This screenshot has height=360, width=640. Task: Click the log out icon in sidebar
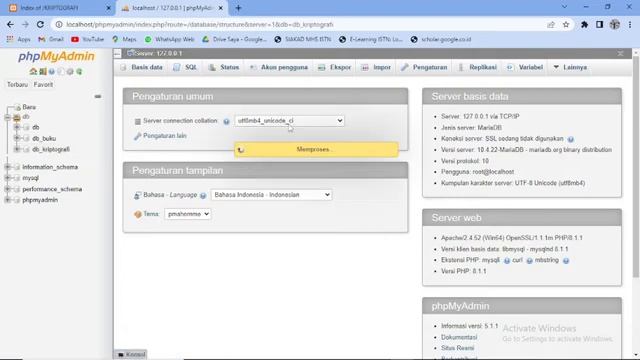(42, 71)
